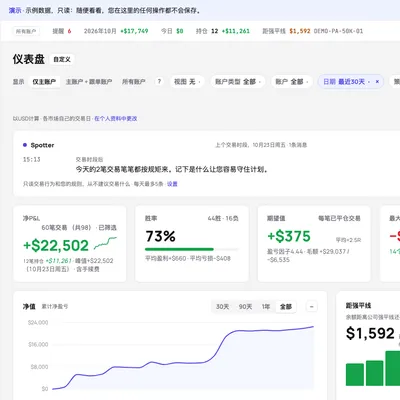Switch equity chart to 30天 range

222,307
